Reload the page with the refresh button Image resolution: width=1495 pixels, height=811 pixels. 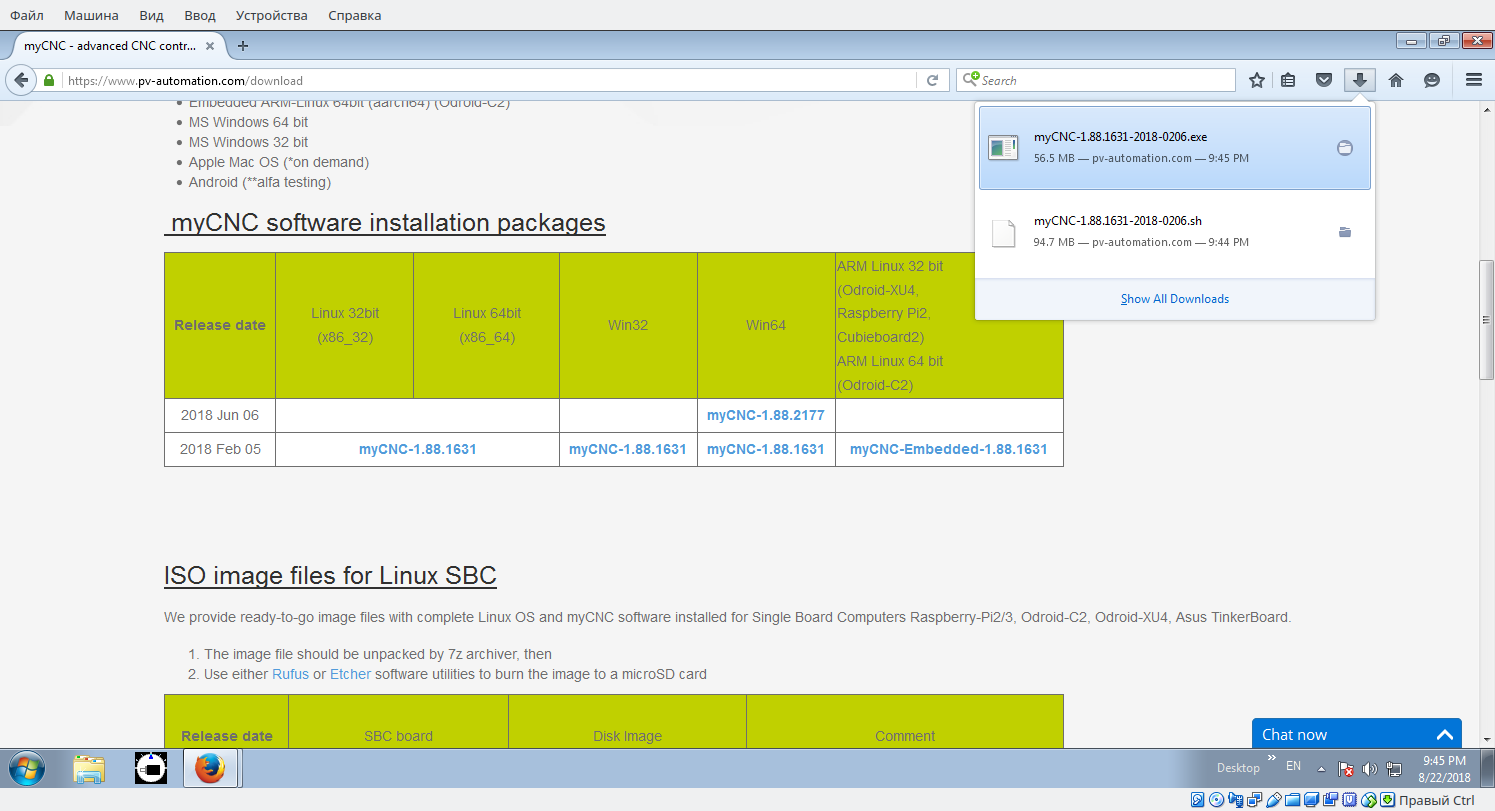[x=932, y=80]
